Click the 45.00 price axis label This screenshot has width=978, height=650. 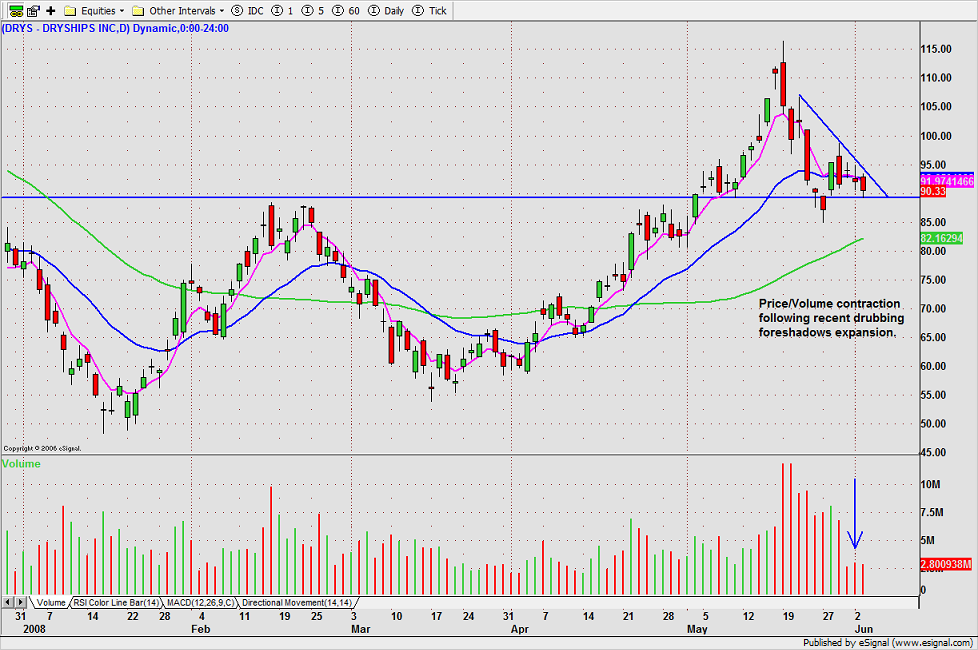934,453
